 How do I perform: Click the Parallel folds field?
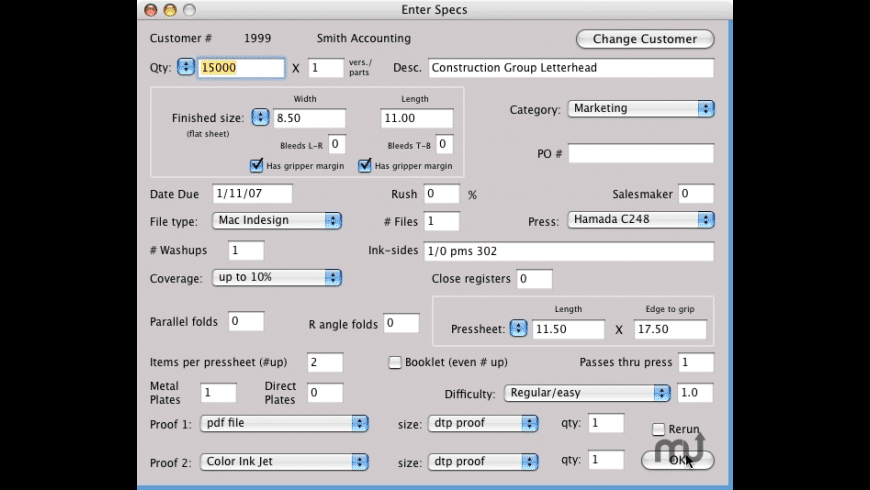[x=246, y=321]
